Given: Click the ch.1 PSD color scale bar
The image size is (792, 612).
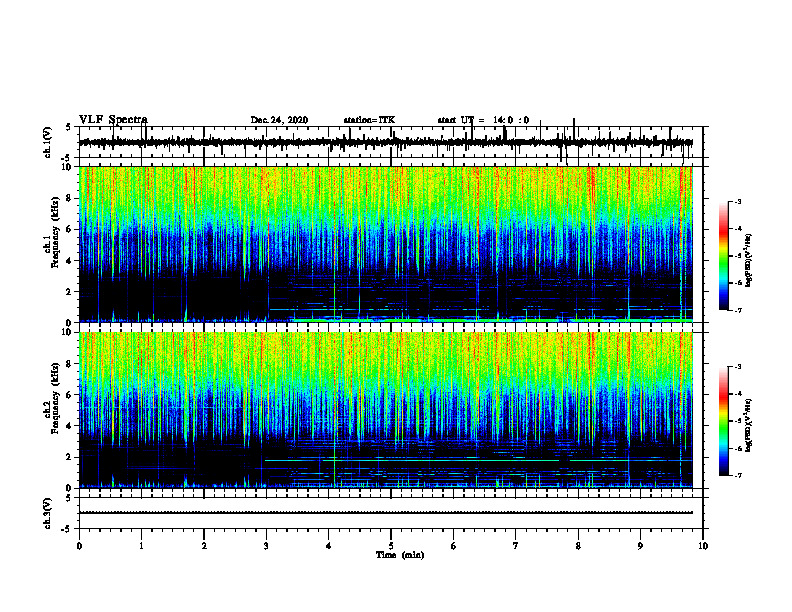Looking at the screenshot, I should tap(724, 256).
